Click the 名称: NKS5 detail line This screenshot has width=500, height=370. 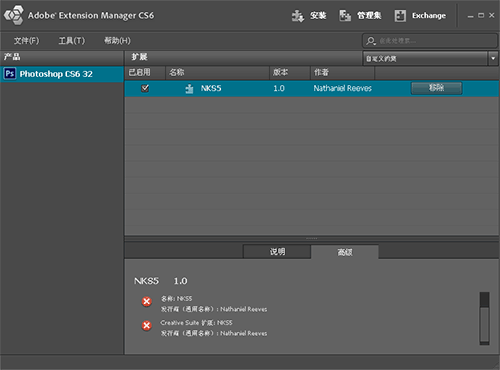[x=176, y=299]
